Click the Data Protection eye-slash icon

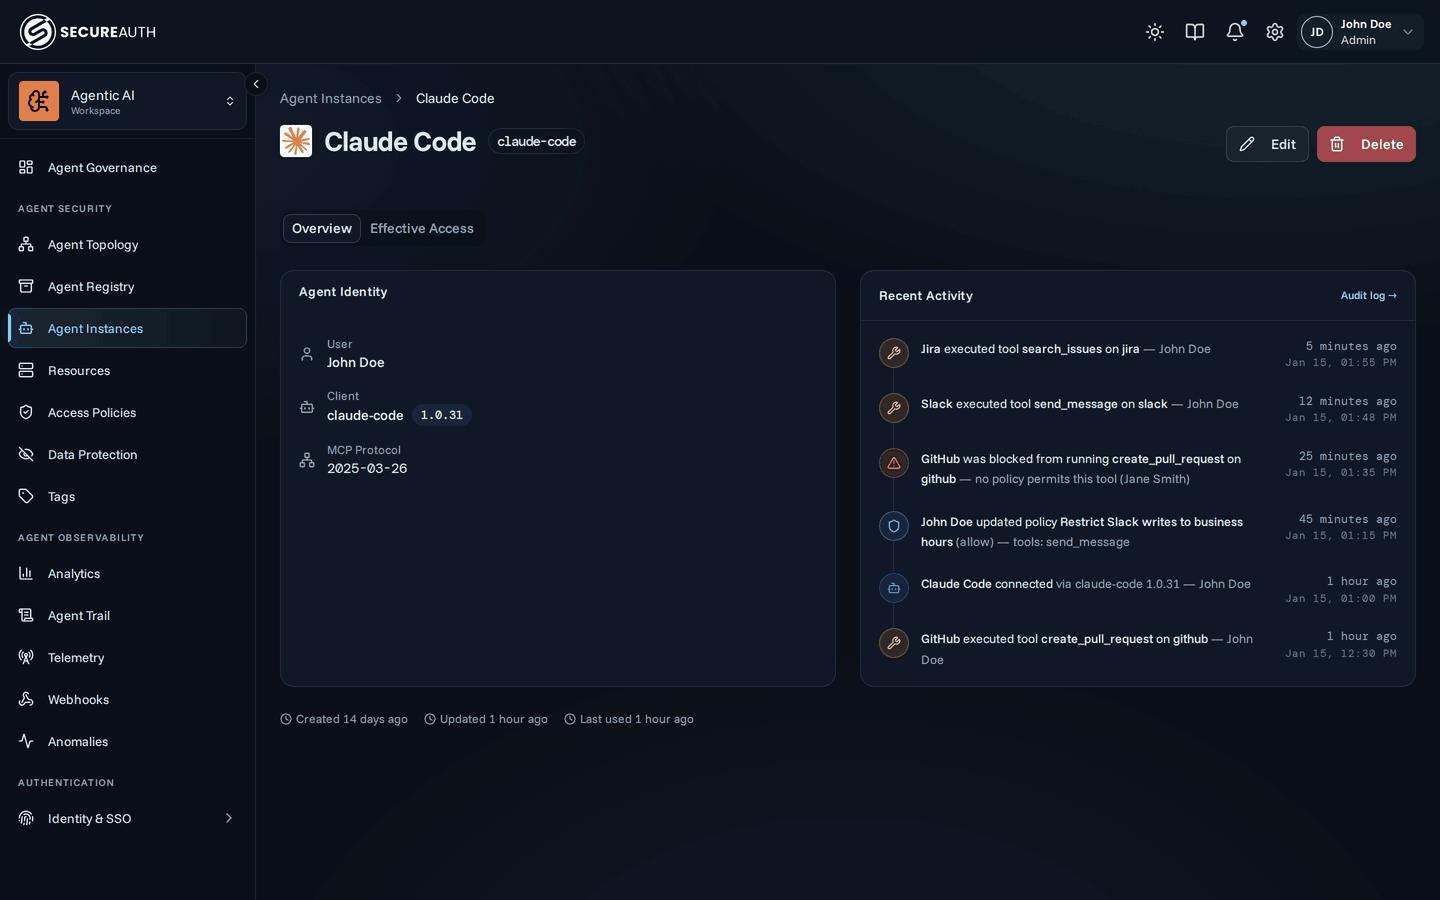(26, 454)
